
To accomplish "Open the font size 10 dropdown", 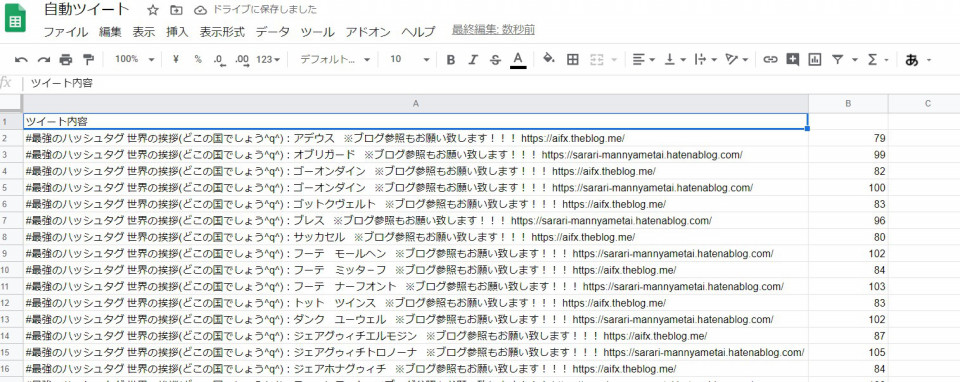I will tap(410, 59).
